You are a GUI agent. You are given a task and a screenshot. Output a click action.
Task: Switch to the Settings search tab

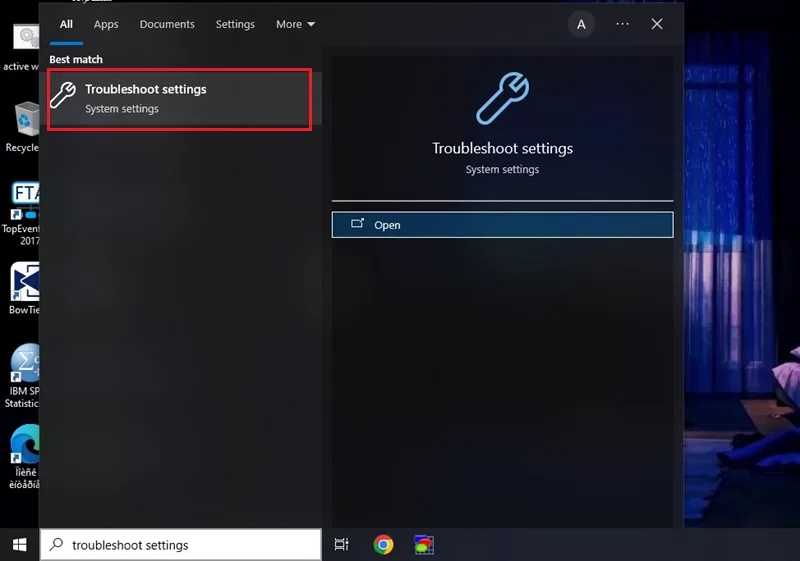point(235,24)
